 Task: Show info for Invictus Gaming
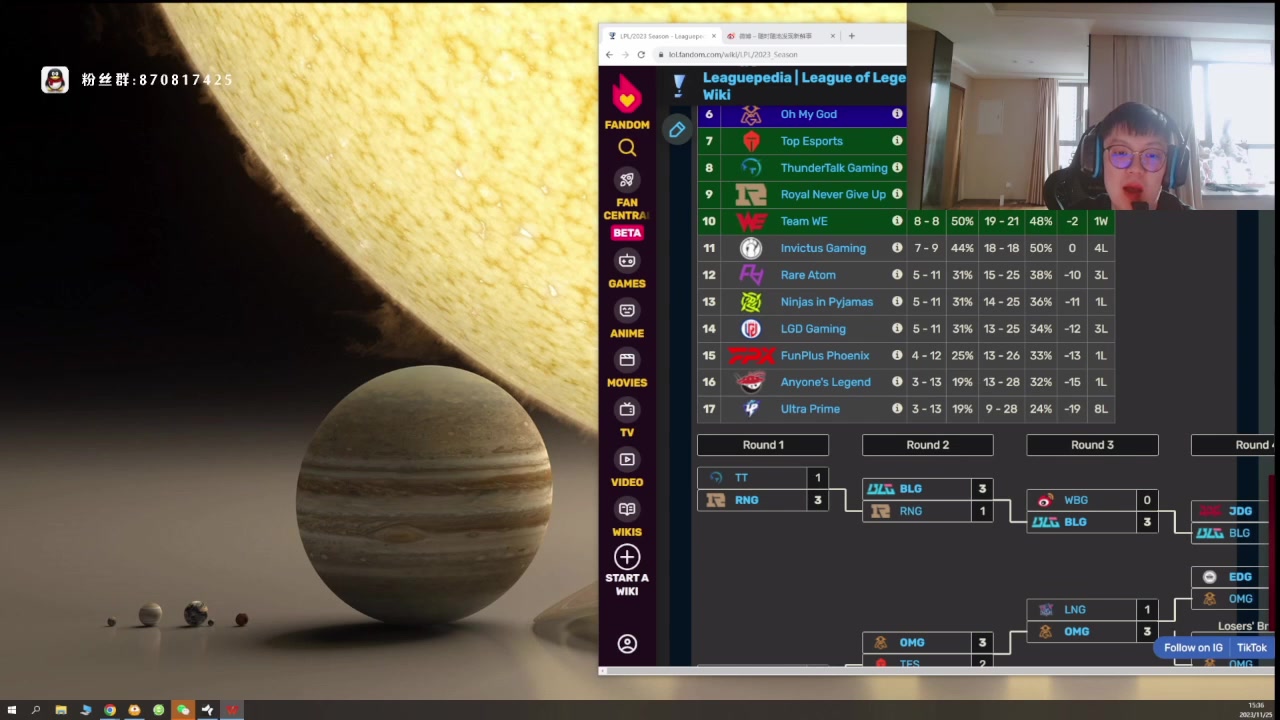coord(897,248)
